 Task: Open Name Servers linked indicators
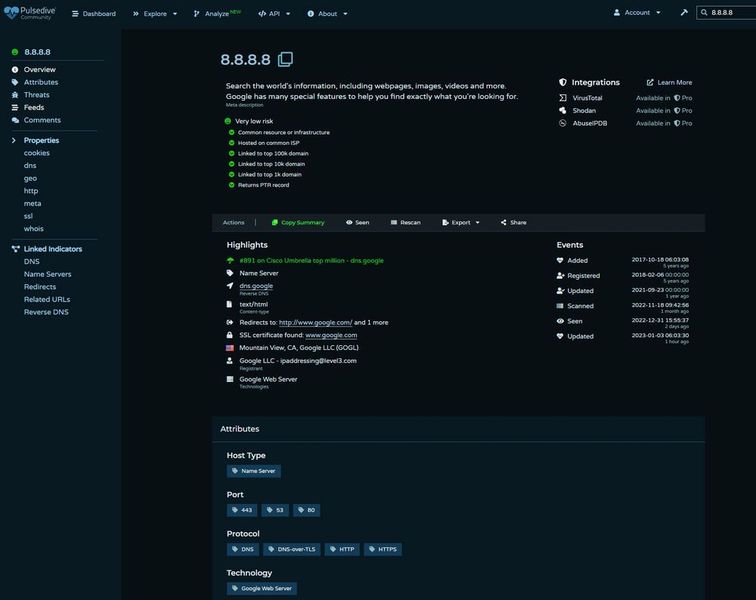pyautogui.click(x=48, y=274)
